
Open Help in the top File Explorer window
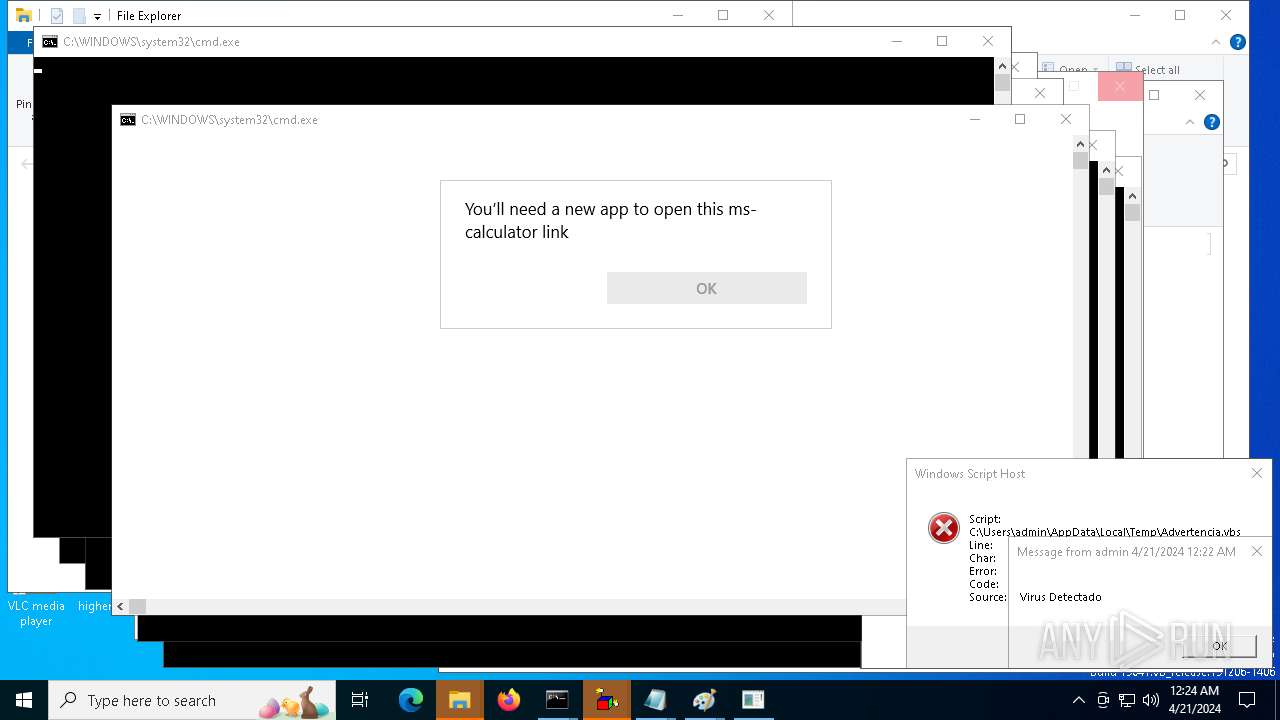point(1237,42)
